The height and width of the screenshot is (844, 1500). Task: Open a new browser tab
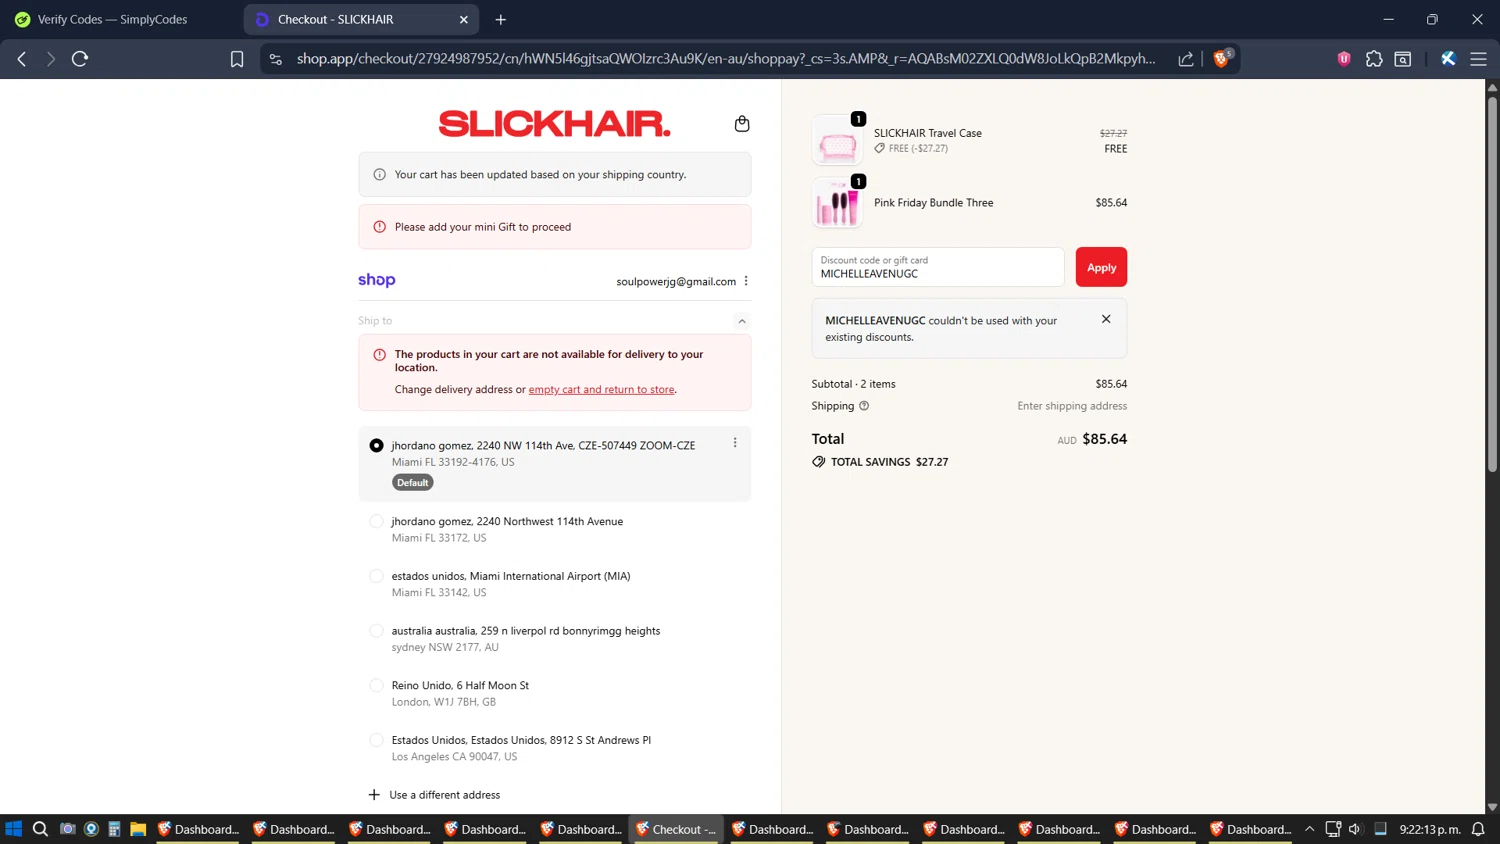point(501,19)
